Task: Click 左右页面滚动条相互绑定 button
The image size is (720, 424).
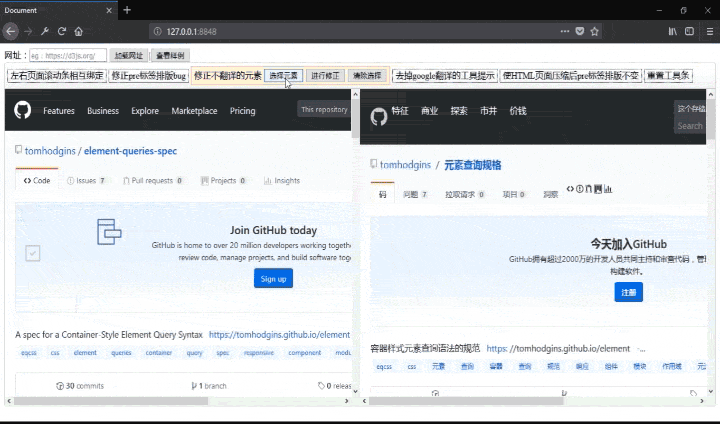Action: click(x=56, y=76)
